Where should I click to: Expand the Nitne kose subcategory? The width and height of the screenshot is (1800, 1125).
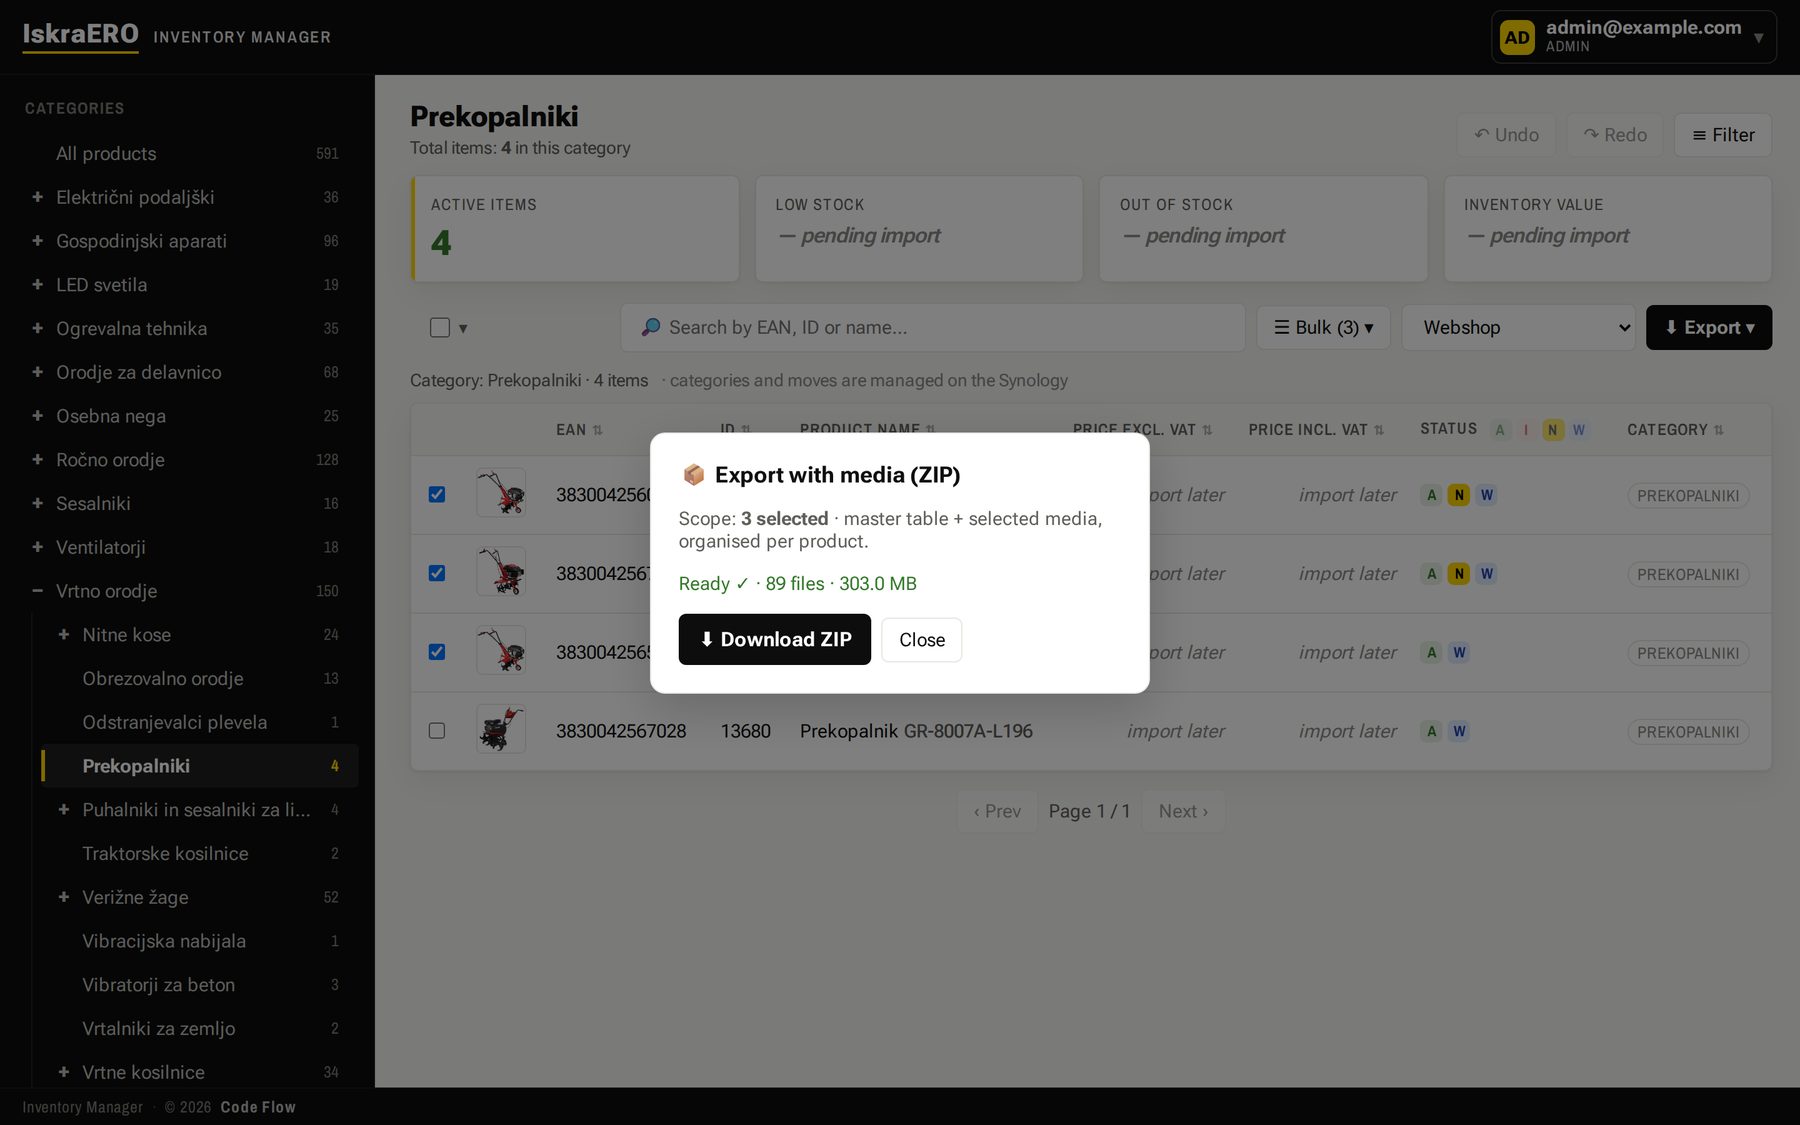pyautogui.click(x=64, y=635)
